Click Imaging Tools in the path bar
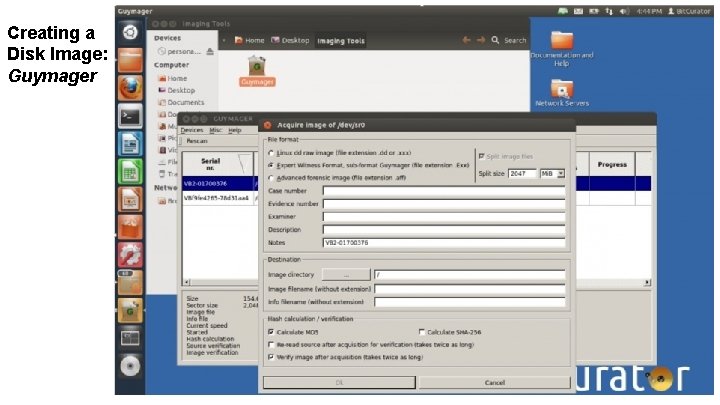The image size is (720, 405). pyautogui.click(x=341, y=41)
